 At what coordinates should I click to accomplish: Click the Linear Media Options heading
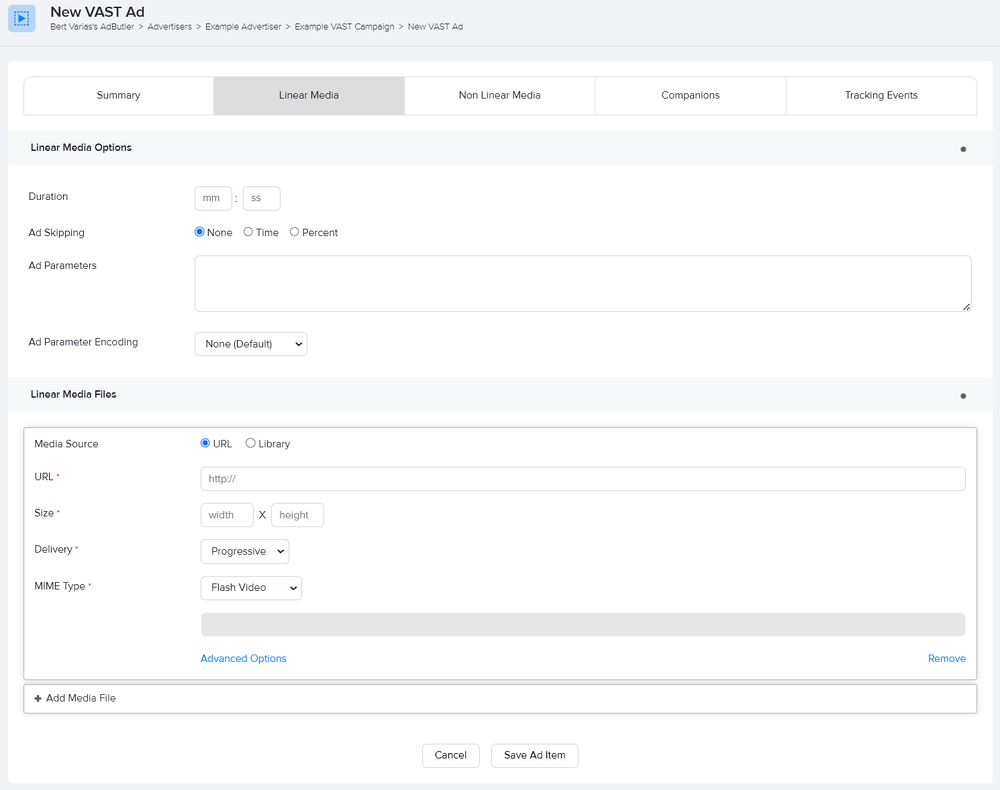pos(81,147)
